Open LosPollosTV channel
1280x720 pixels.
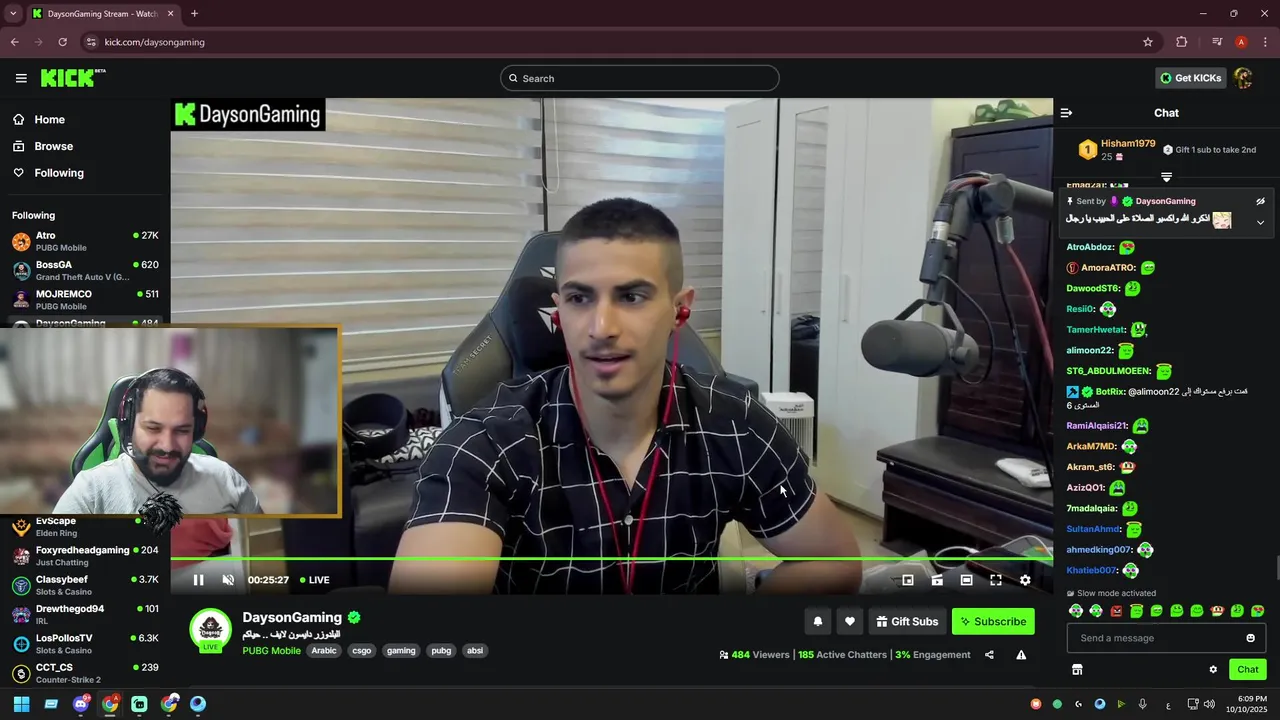pos(84,643)
